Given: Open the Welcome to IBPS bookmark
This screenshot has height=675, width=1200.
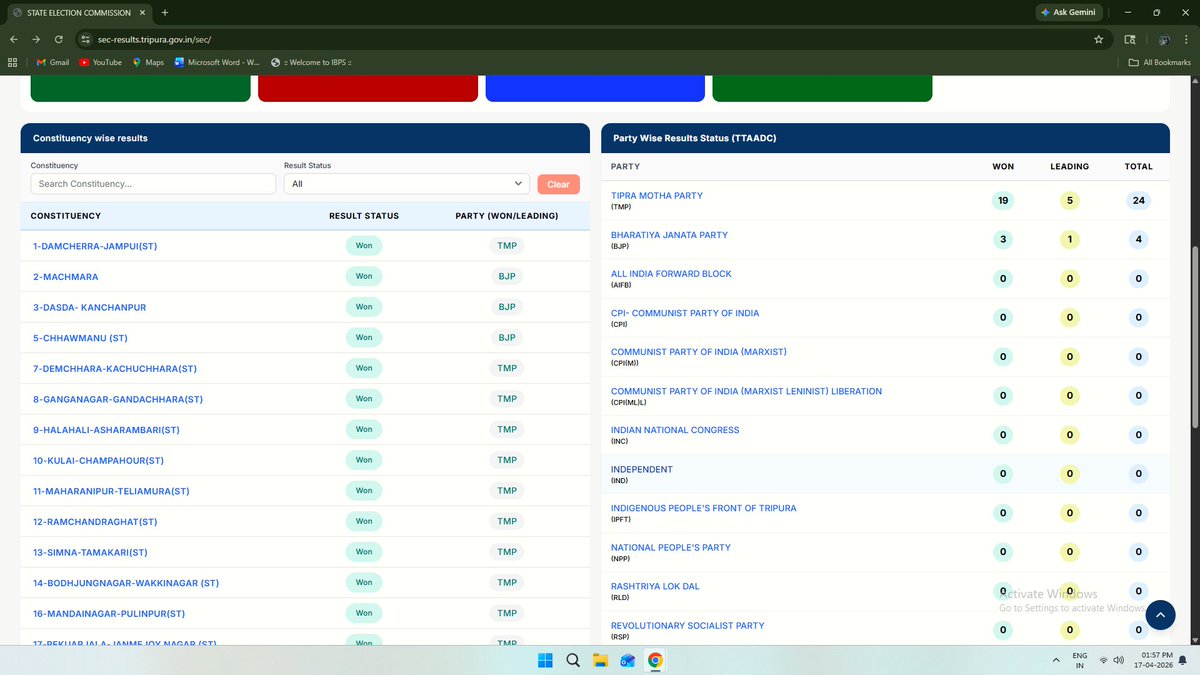Looking at the screenshot, I should coord(311,62).
